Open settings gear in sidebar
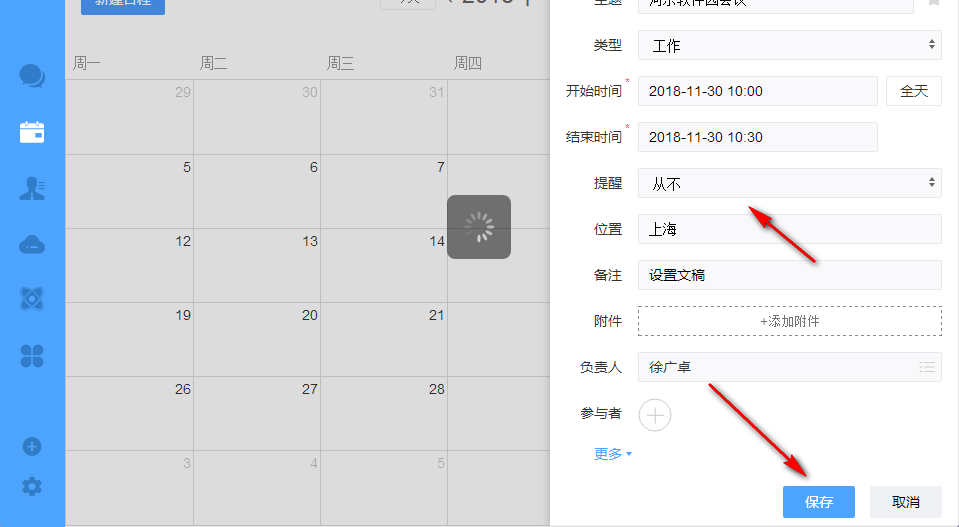Image resolution: width=959 pixels, height=527 pixels. [x=32, y=487]
